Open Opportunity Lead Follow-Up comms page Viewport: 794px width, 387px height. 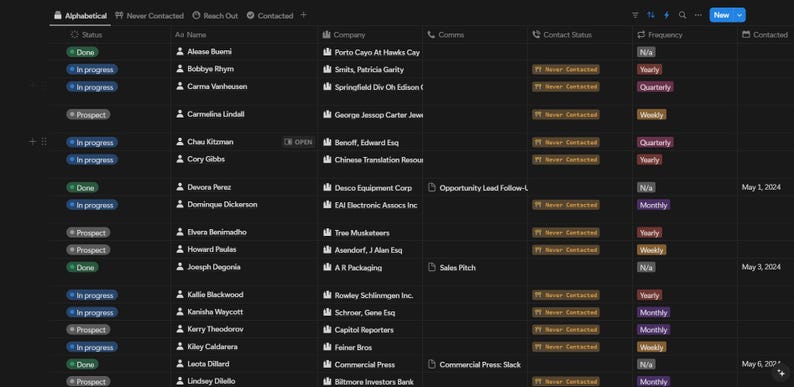click(x=484, y=188)
